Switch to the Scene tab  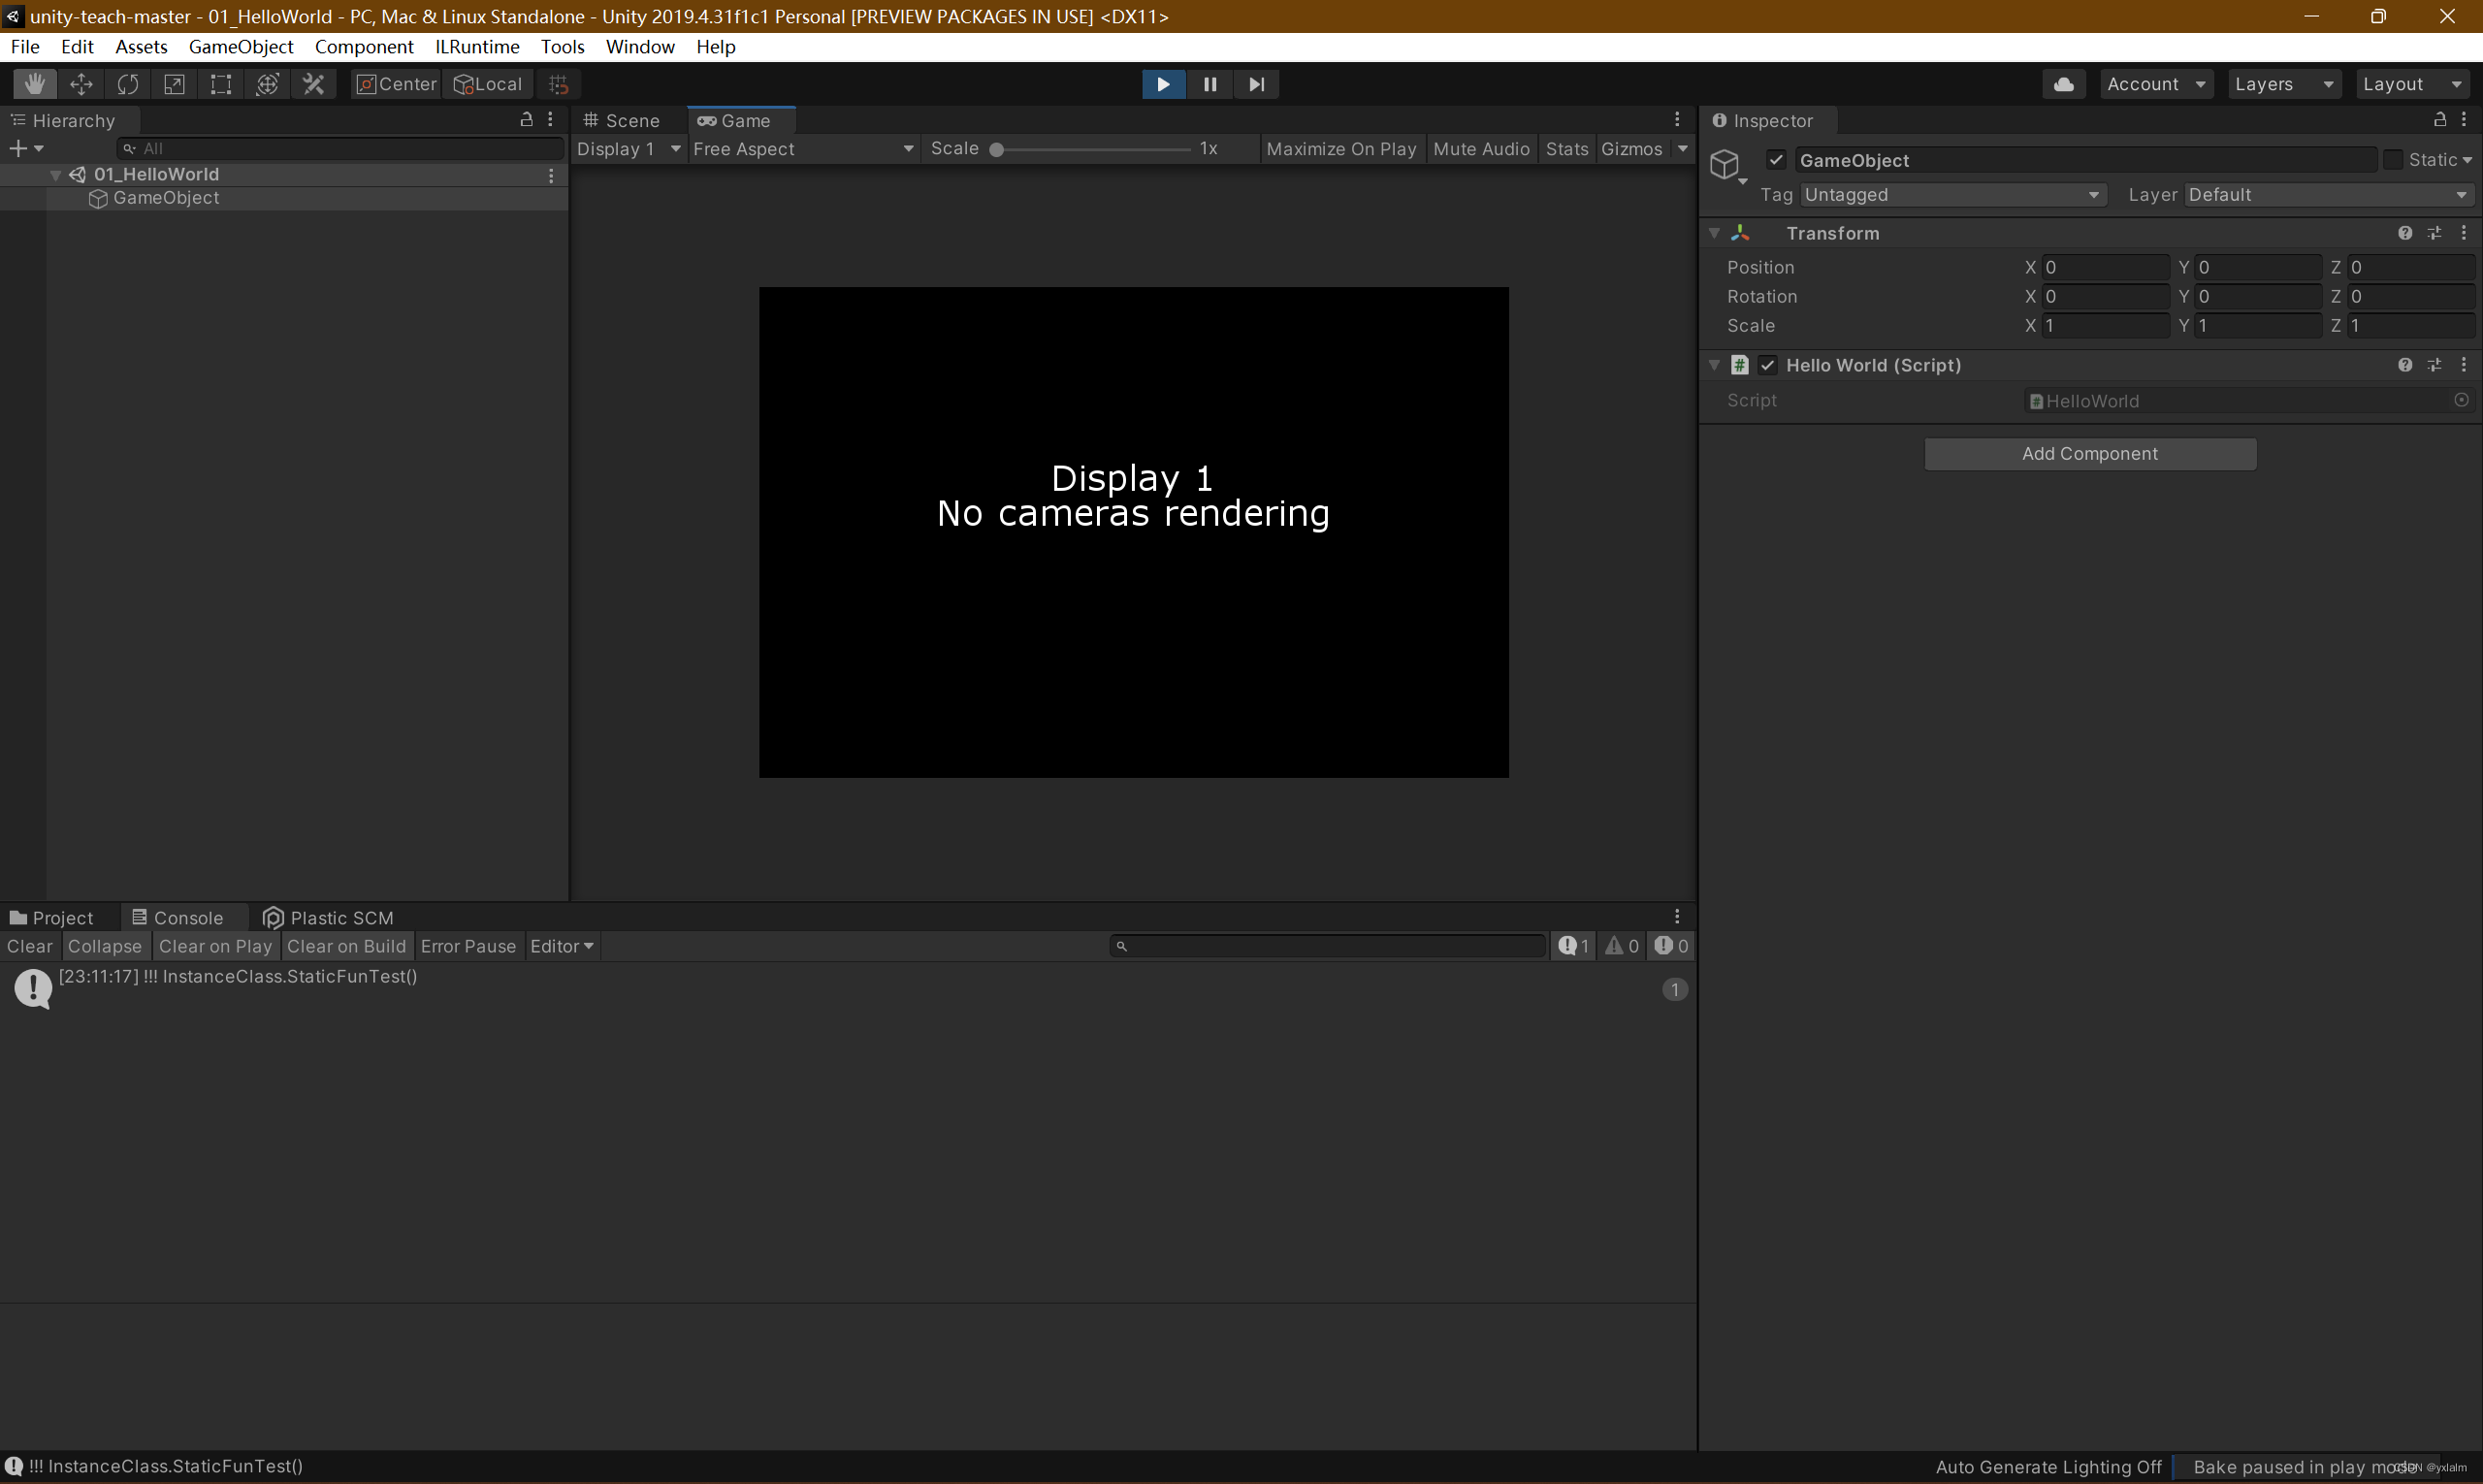pos(622,120)
